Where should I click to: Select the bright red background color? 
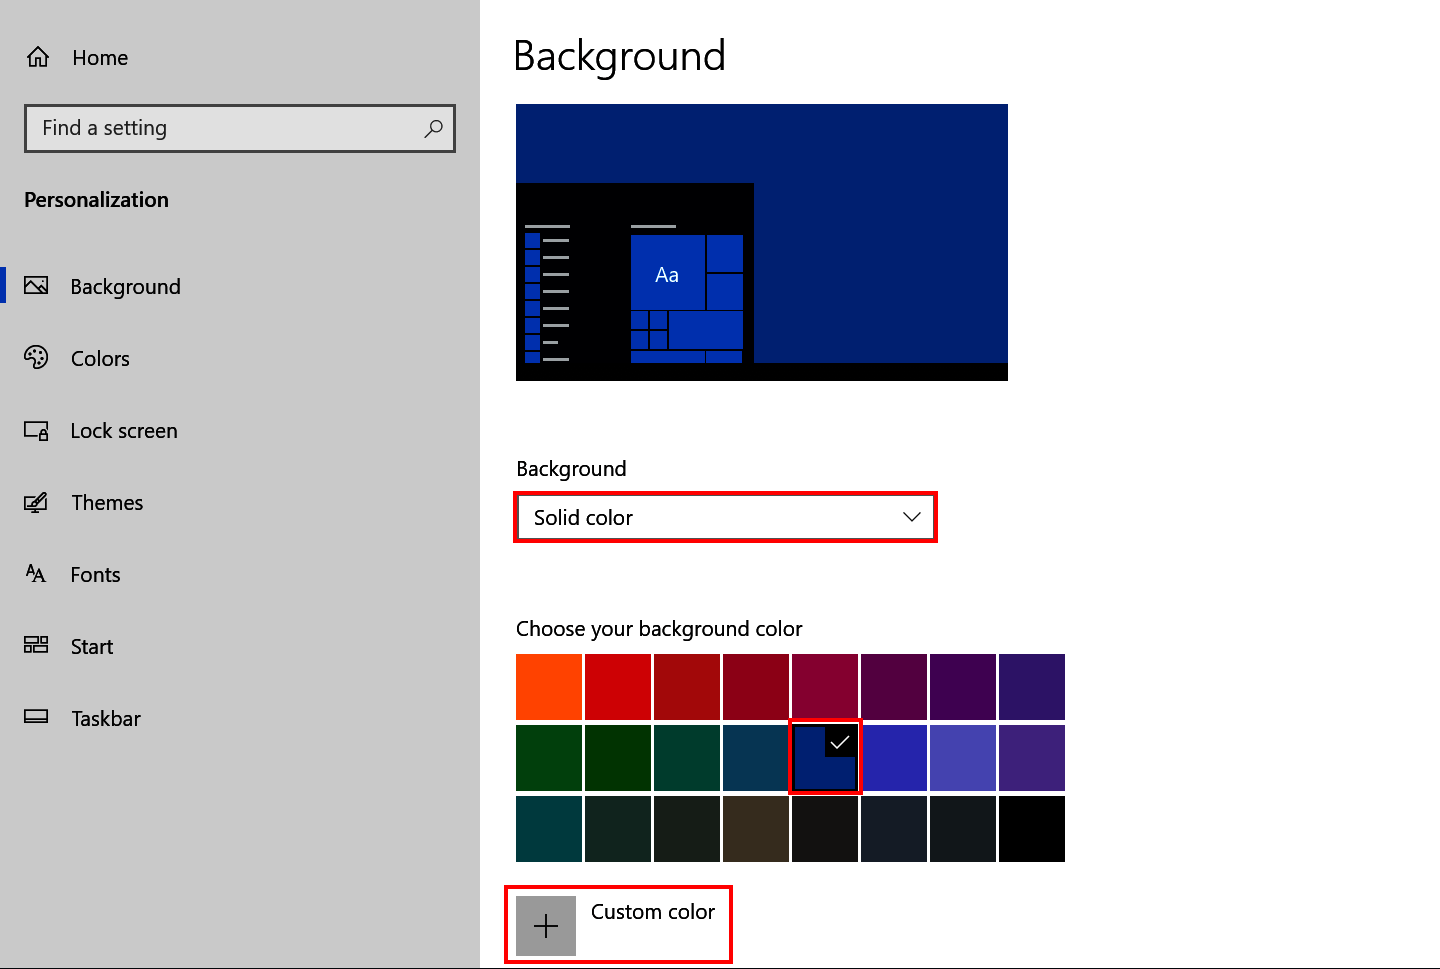coord(617,686)
